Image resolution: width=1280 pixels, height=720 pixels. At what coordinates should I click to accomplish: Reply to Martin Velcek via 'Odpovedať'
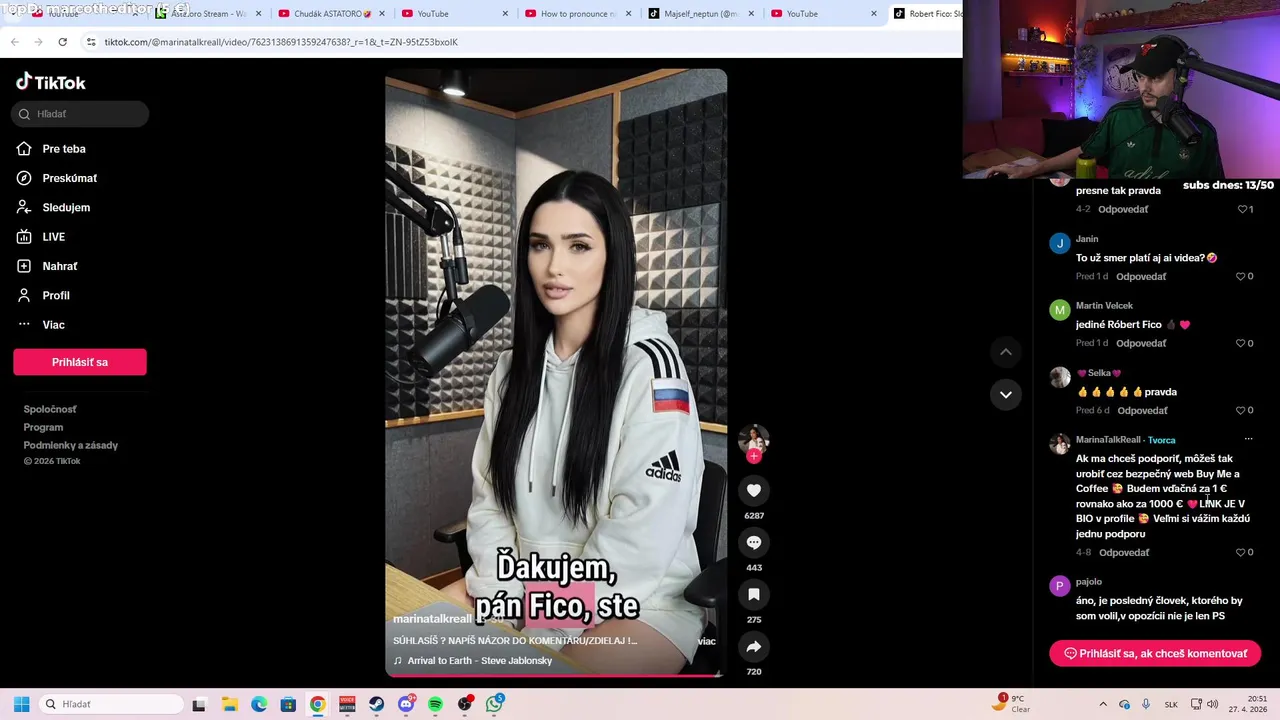[1141, 343]
